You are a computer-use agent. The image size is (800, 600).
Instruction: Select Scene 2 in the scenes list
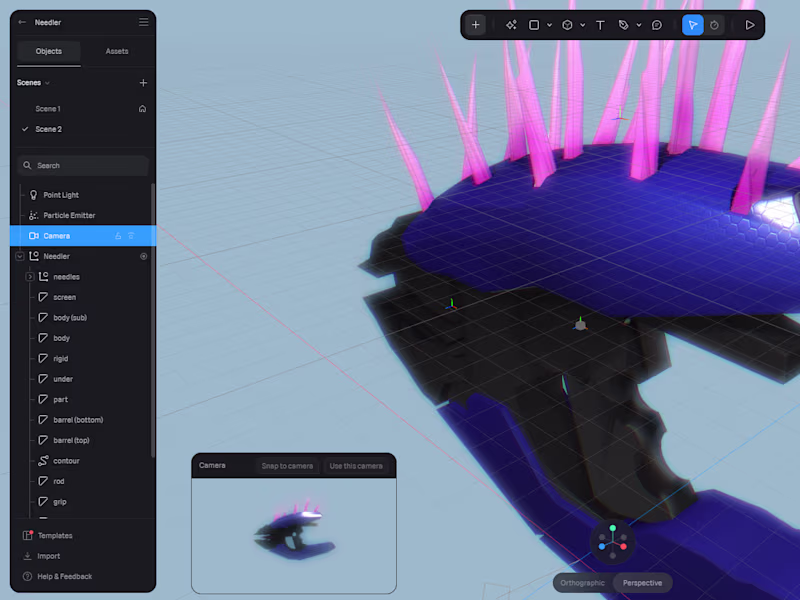[x=48, y=129]
